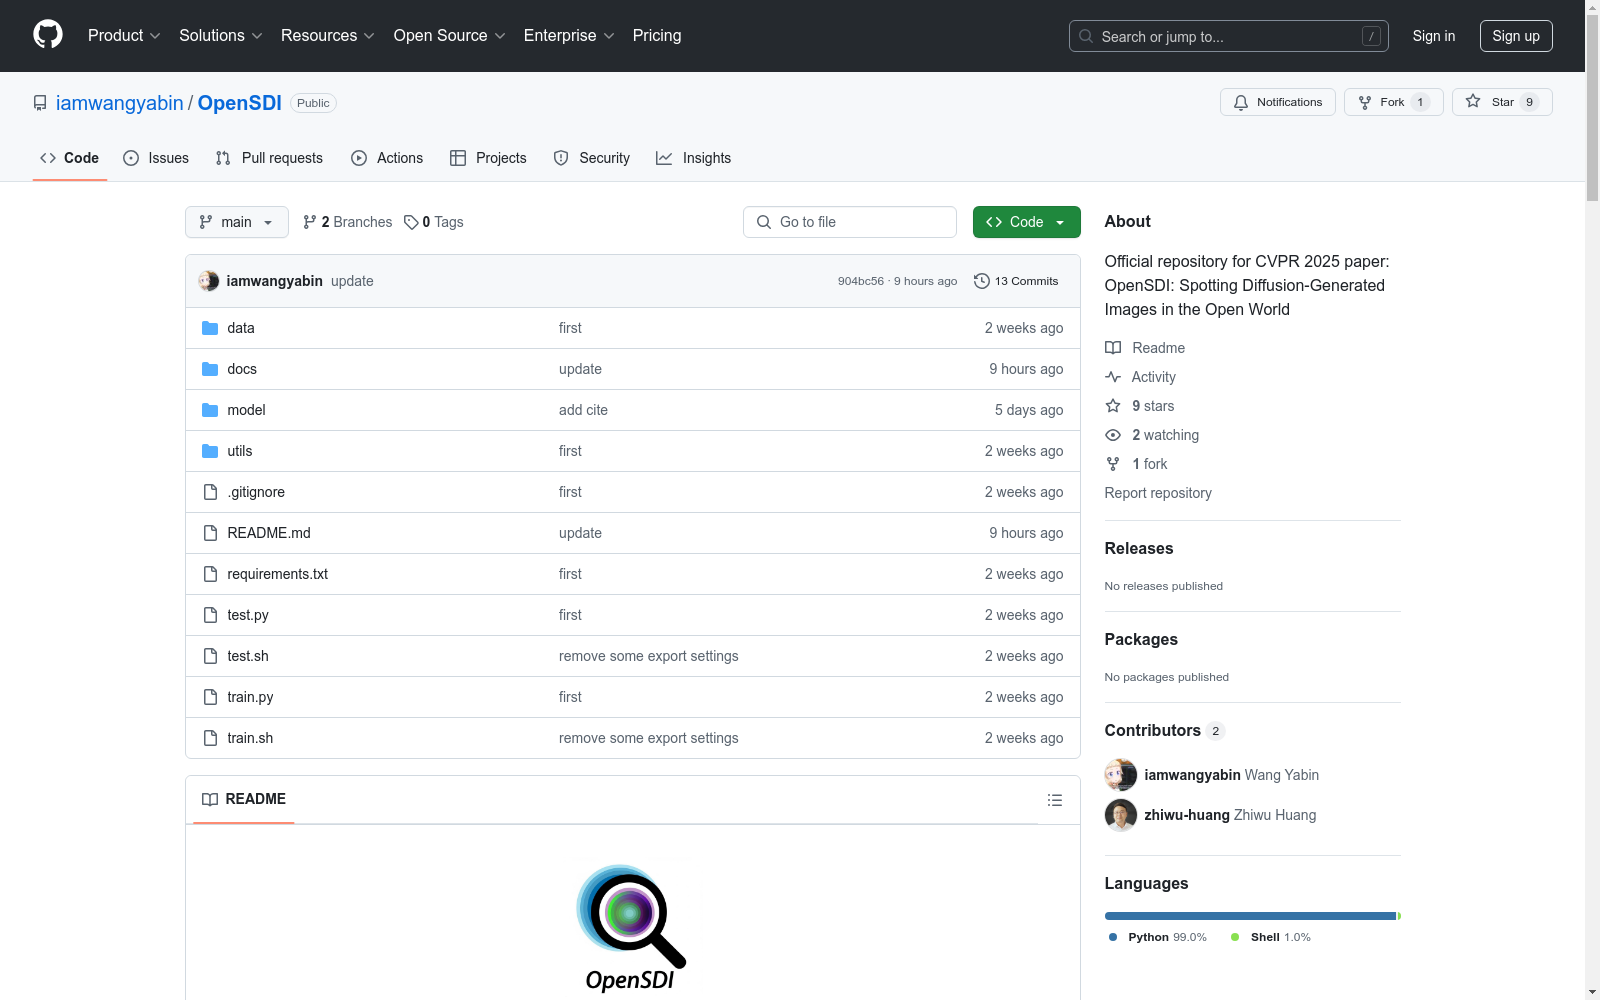The height and width of the screenshot is (1000, 1600).
Task: Click commit hash 904bc56
Action: tap(861, 281)
